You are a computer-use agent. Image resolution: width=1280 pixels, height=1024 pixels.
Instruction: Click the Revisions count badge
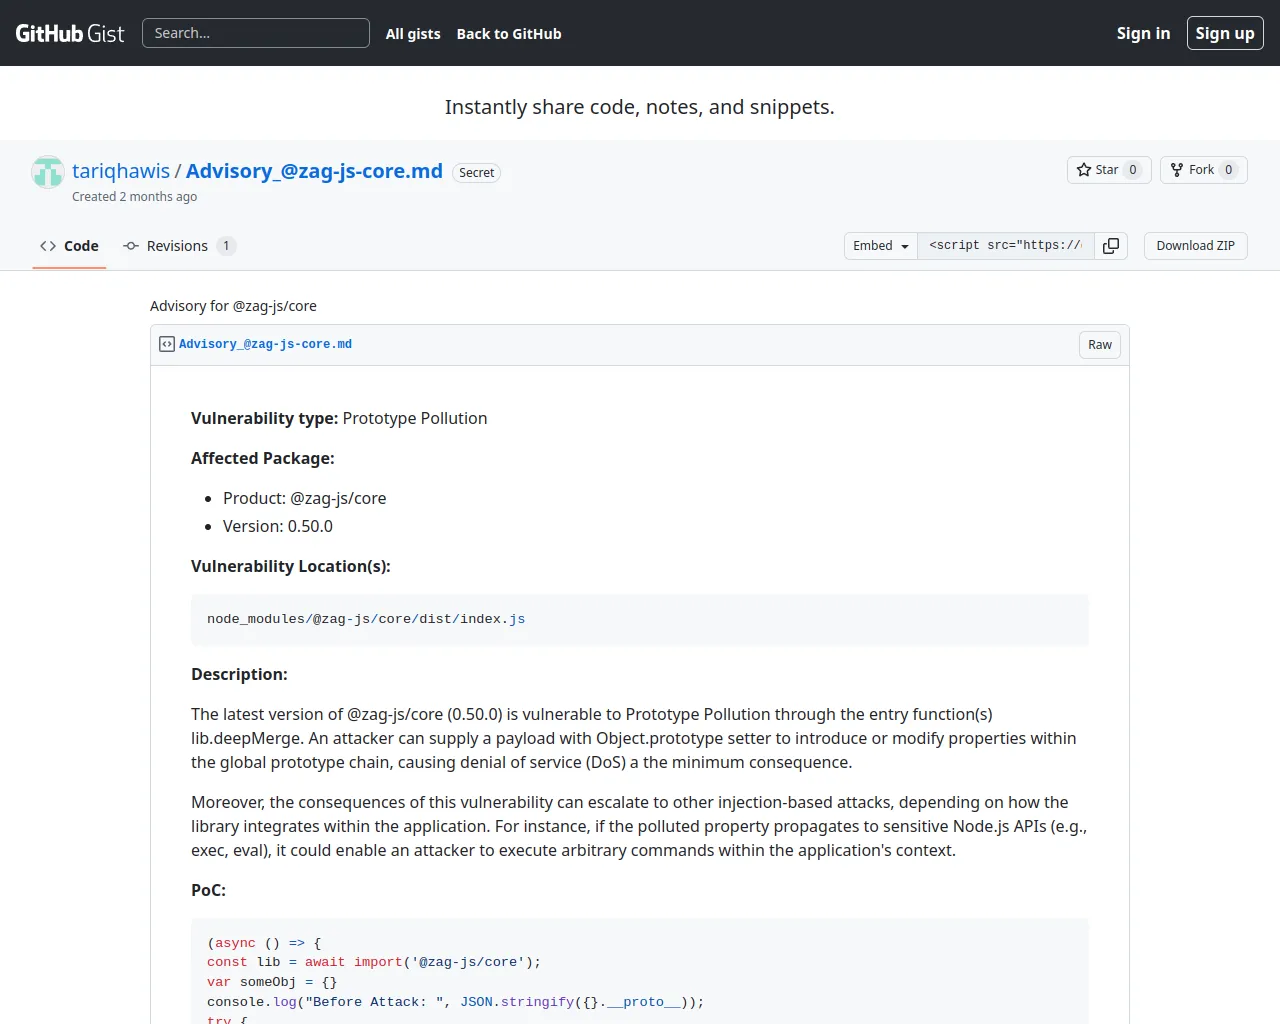226,246
